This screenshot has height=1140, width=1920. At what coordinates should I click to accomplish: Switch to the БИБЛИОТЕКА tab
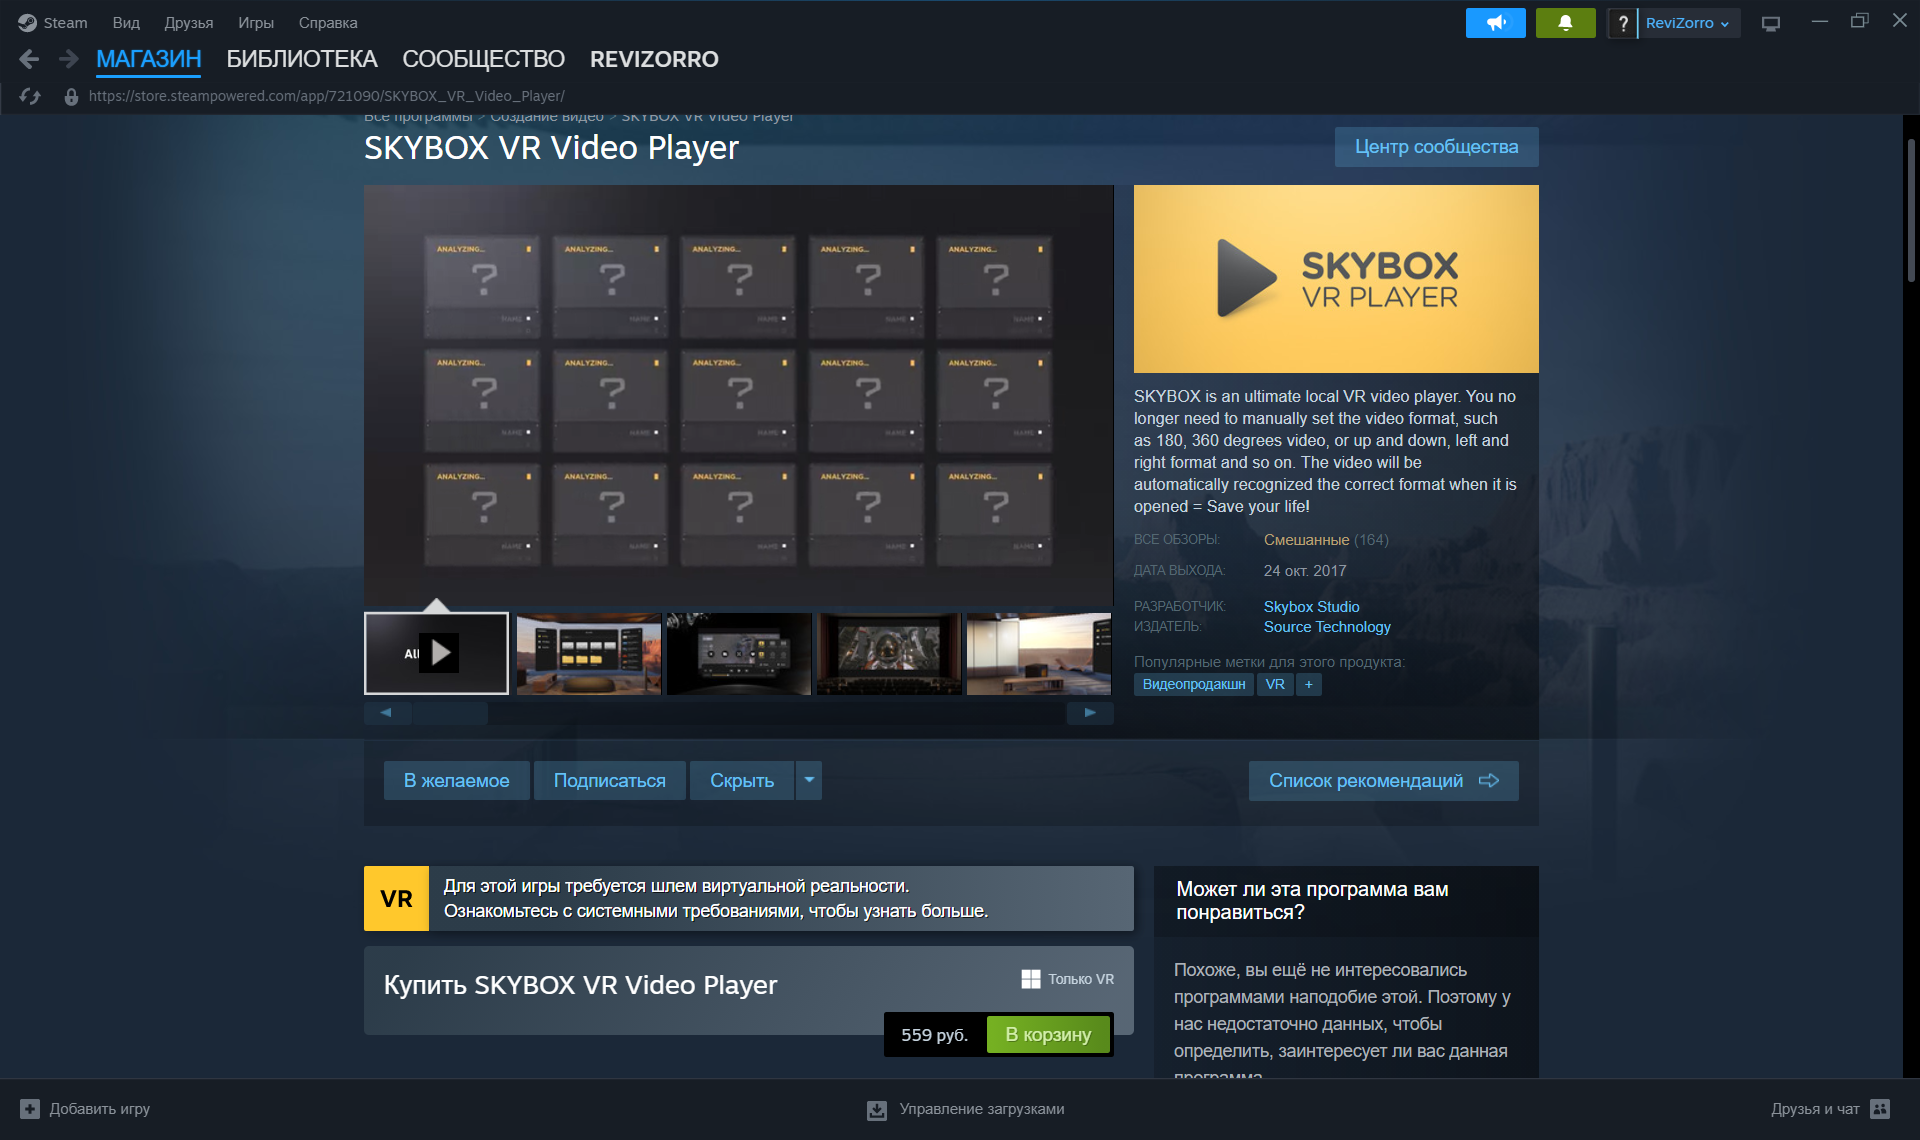(x=302, y=59)
